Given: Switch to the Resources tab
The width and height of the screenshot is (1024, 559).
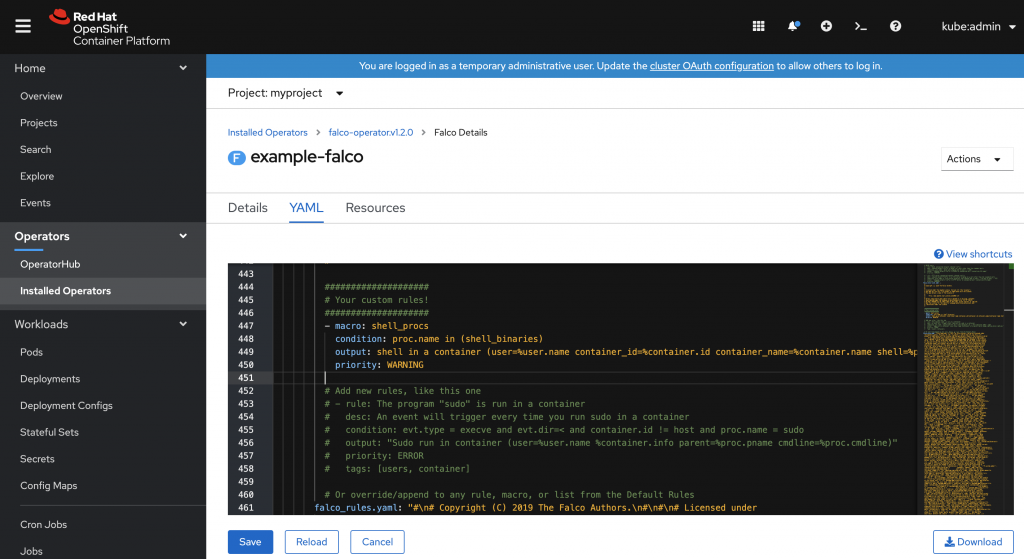Looking at the screenshot, I should click(x=376, y=208).
